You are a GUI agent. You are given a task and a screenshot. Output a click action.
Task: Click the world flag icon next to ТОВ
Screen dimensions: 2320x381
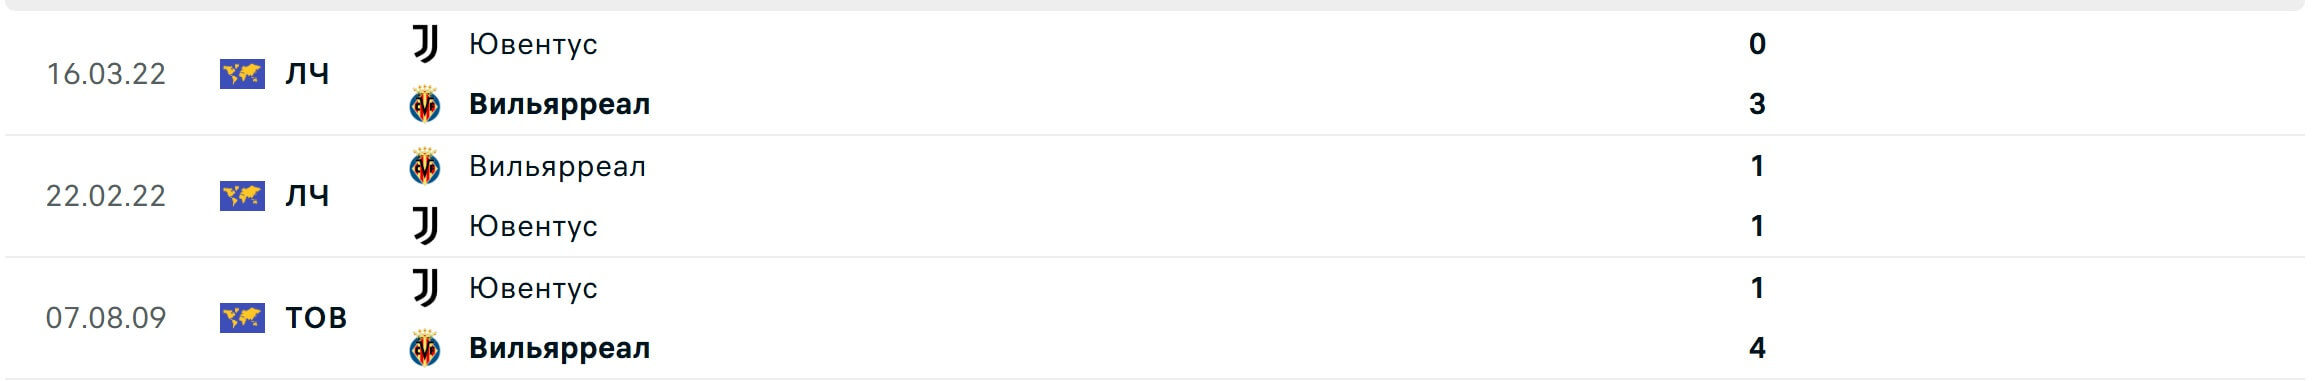point(242,318)
